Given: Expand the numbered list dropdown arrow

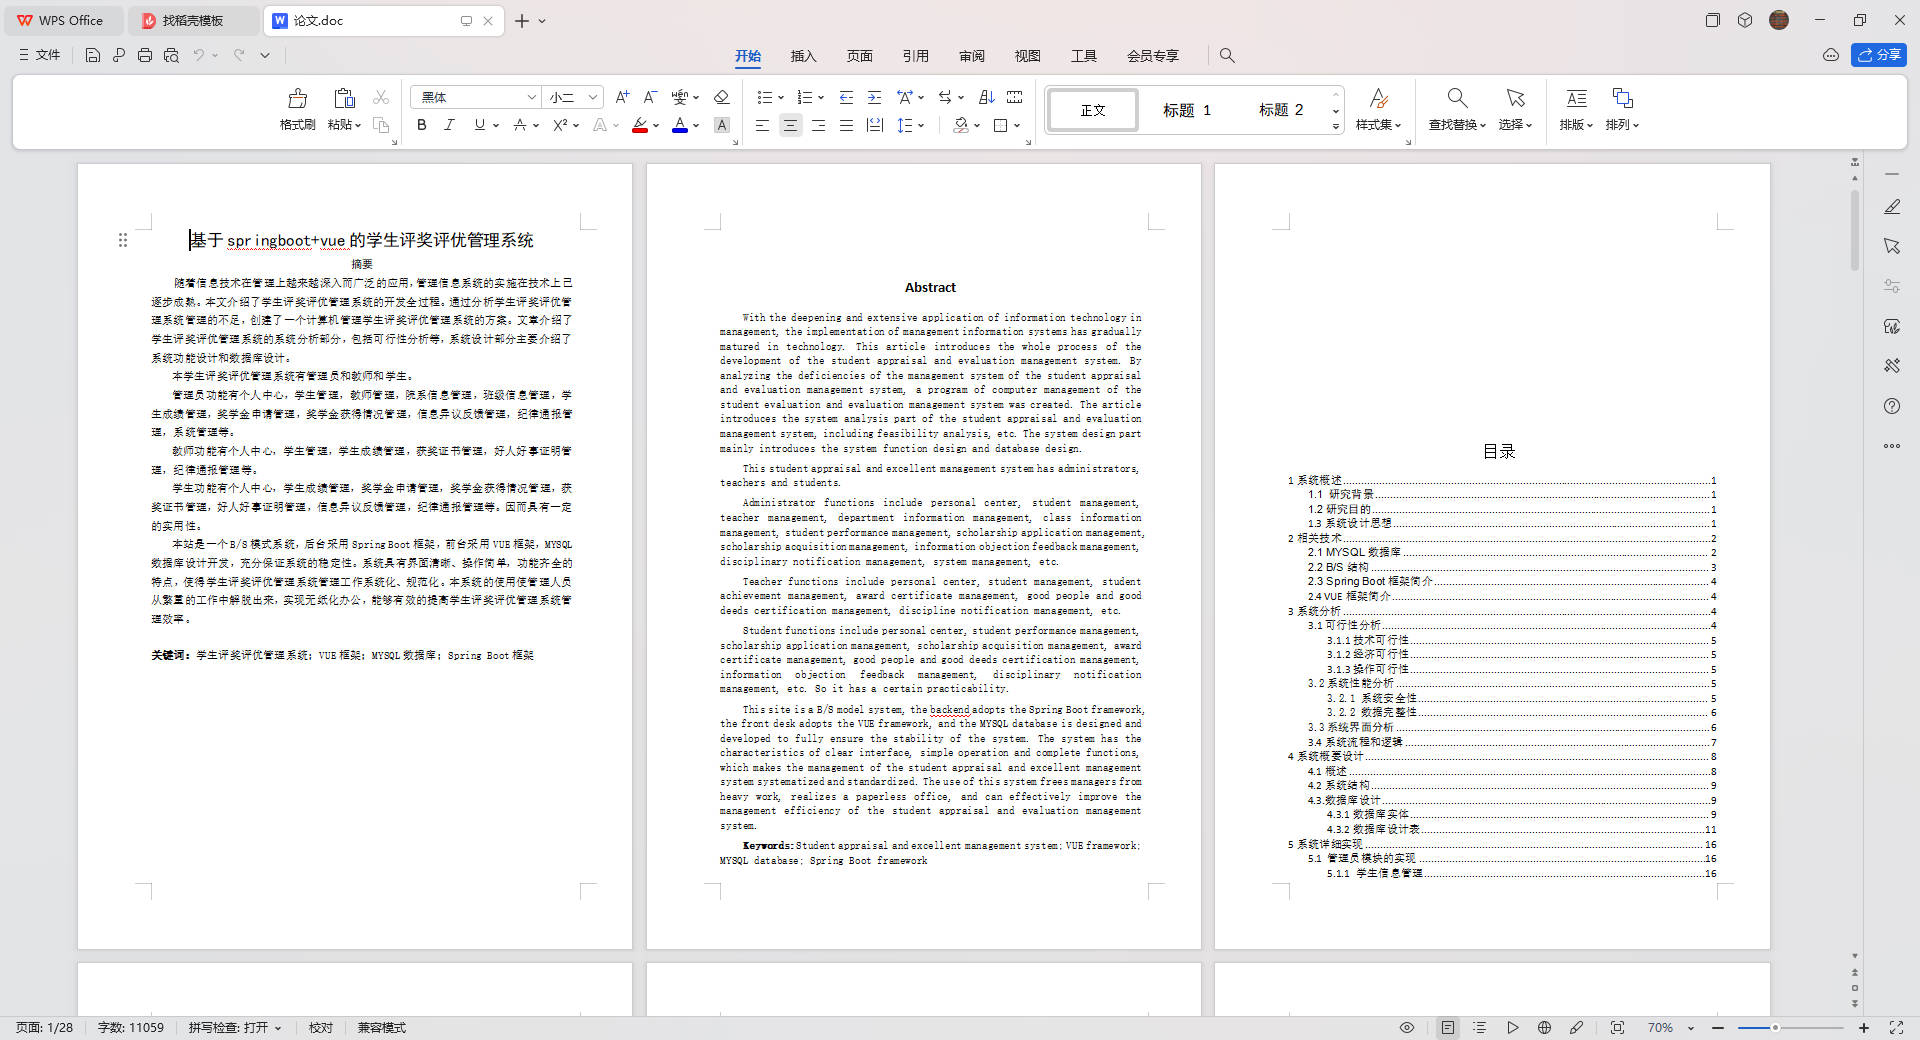Looking at the screenshot, I should point(821,97).
